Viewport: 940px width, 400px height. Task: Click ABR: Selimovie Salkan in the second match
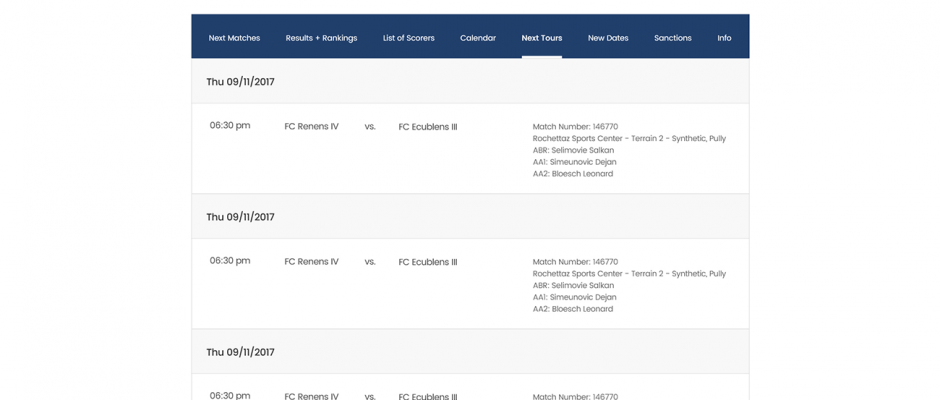[573, 285]
